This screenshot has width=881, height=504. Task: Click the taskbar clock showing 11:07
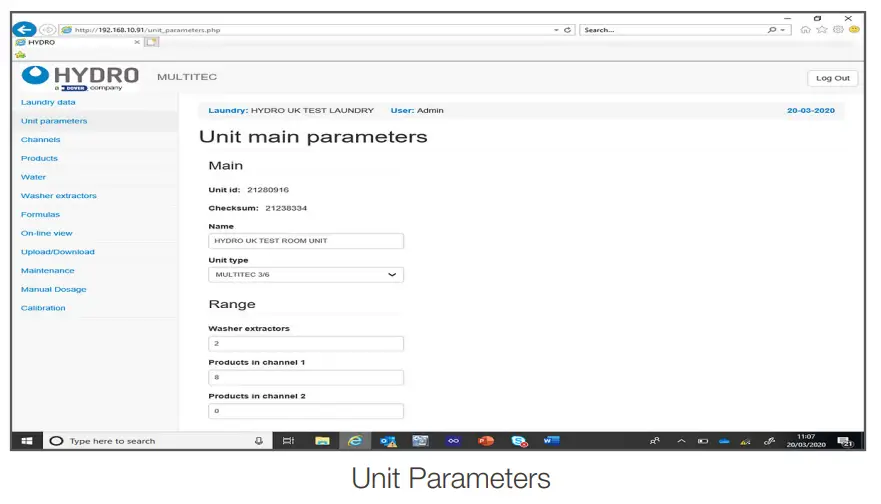click(806, 441)
